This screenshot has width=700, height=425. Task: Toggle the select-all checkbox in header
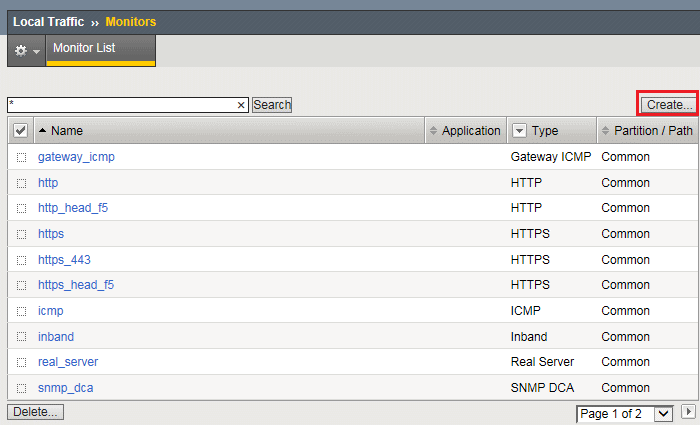(x=20, y=131)
